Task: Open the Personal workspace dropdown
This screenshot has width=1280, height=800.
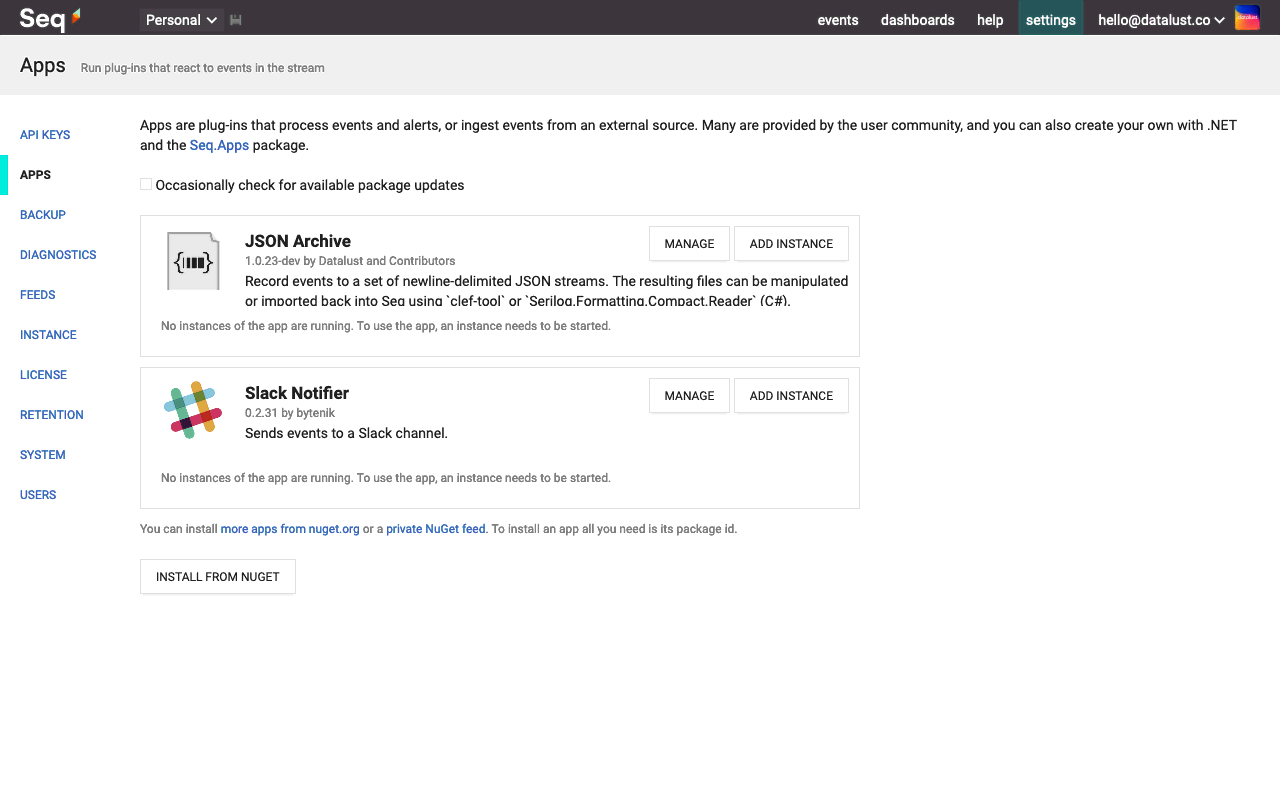Action: pos(182,20)
